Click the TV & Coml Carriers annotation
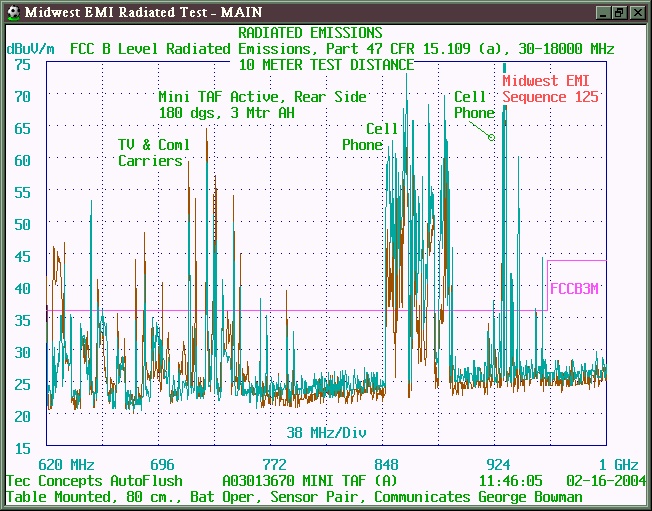The height and width of the screenshot is (511, 652). (x=153, y=153)
